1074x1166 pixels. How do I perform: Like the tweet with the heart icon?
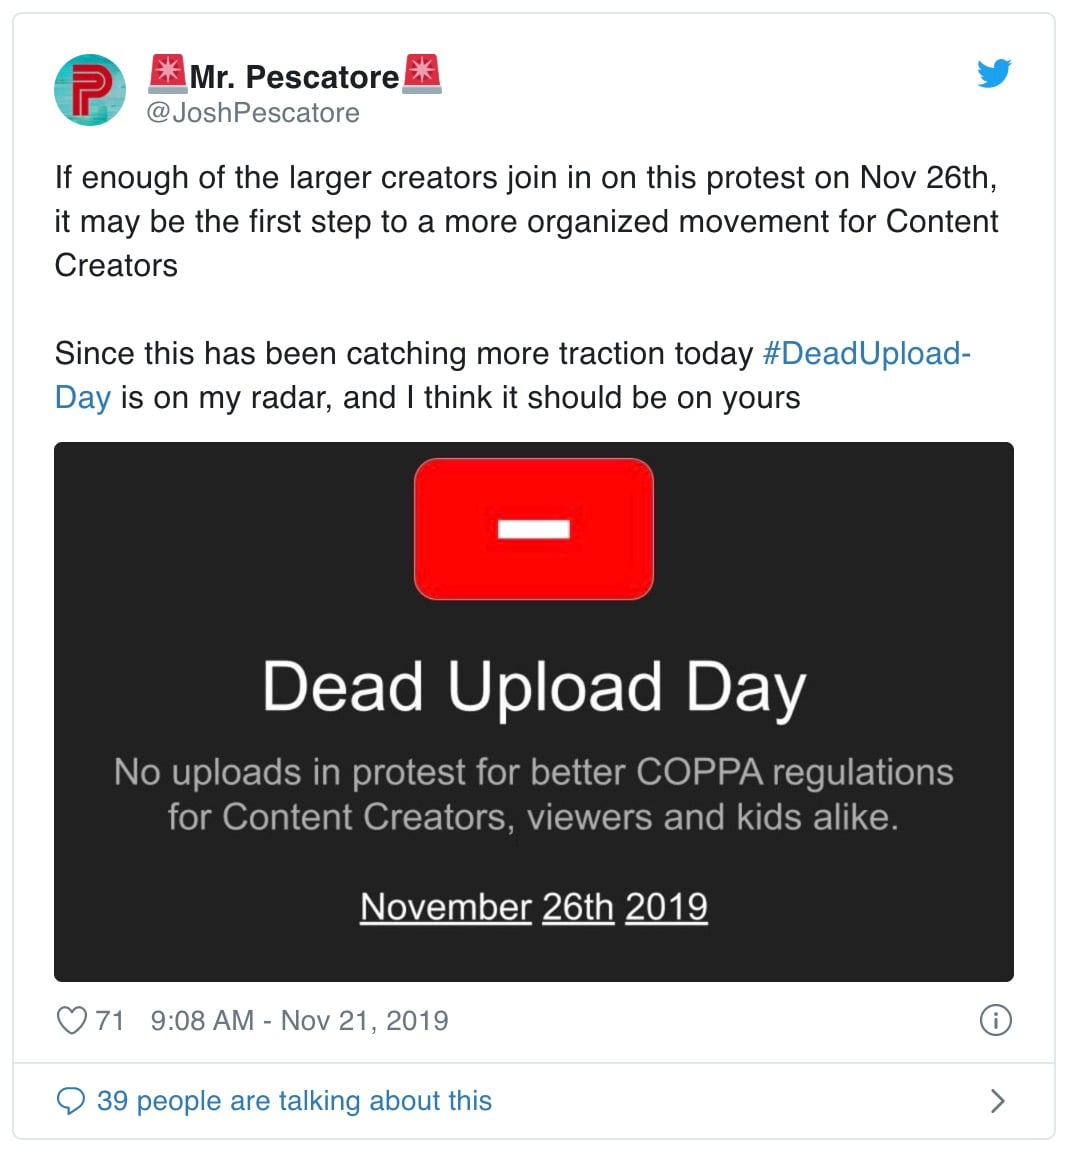point(72,1020)
